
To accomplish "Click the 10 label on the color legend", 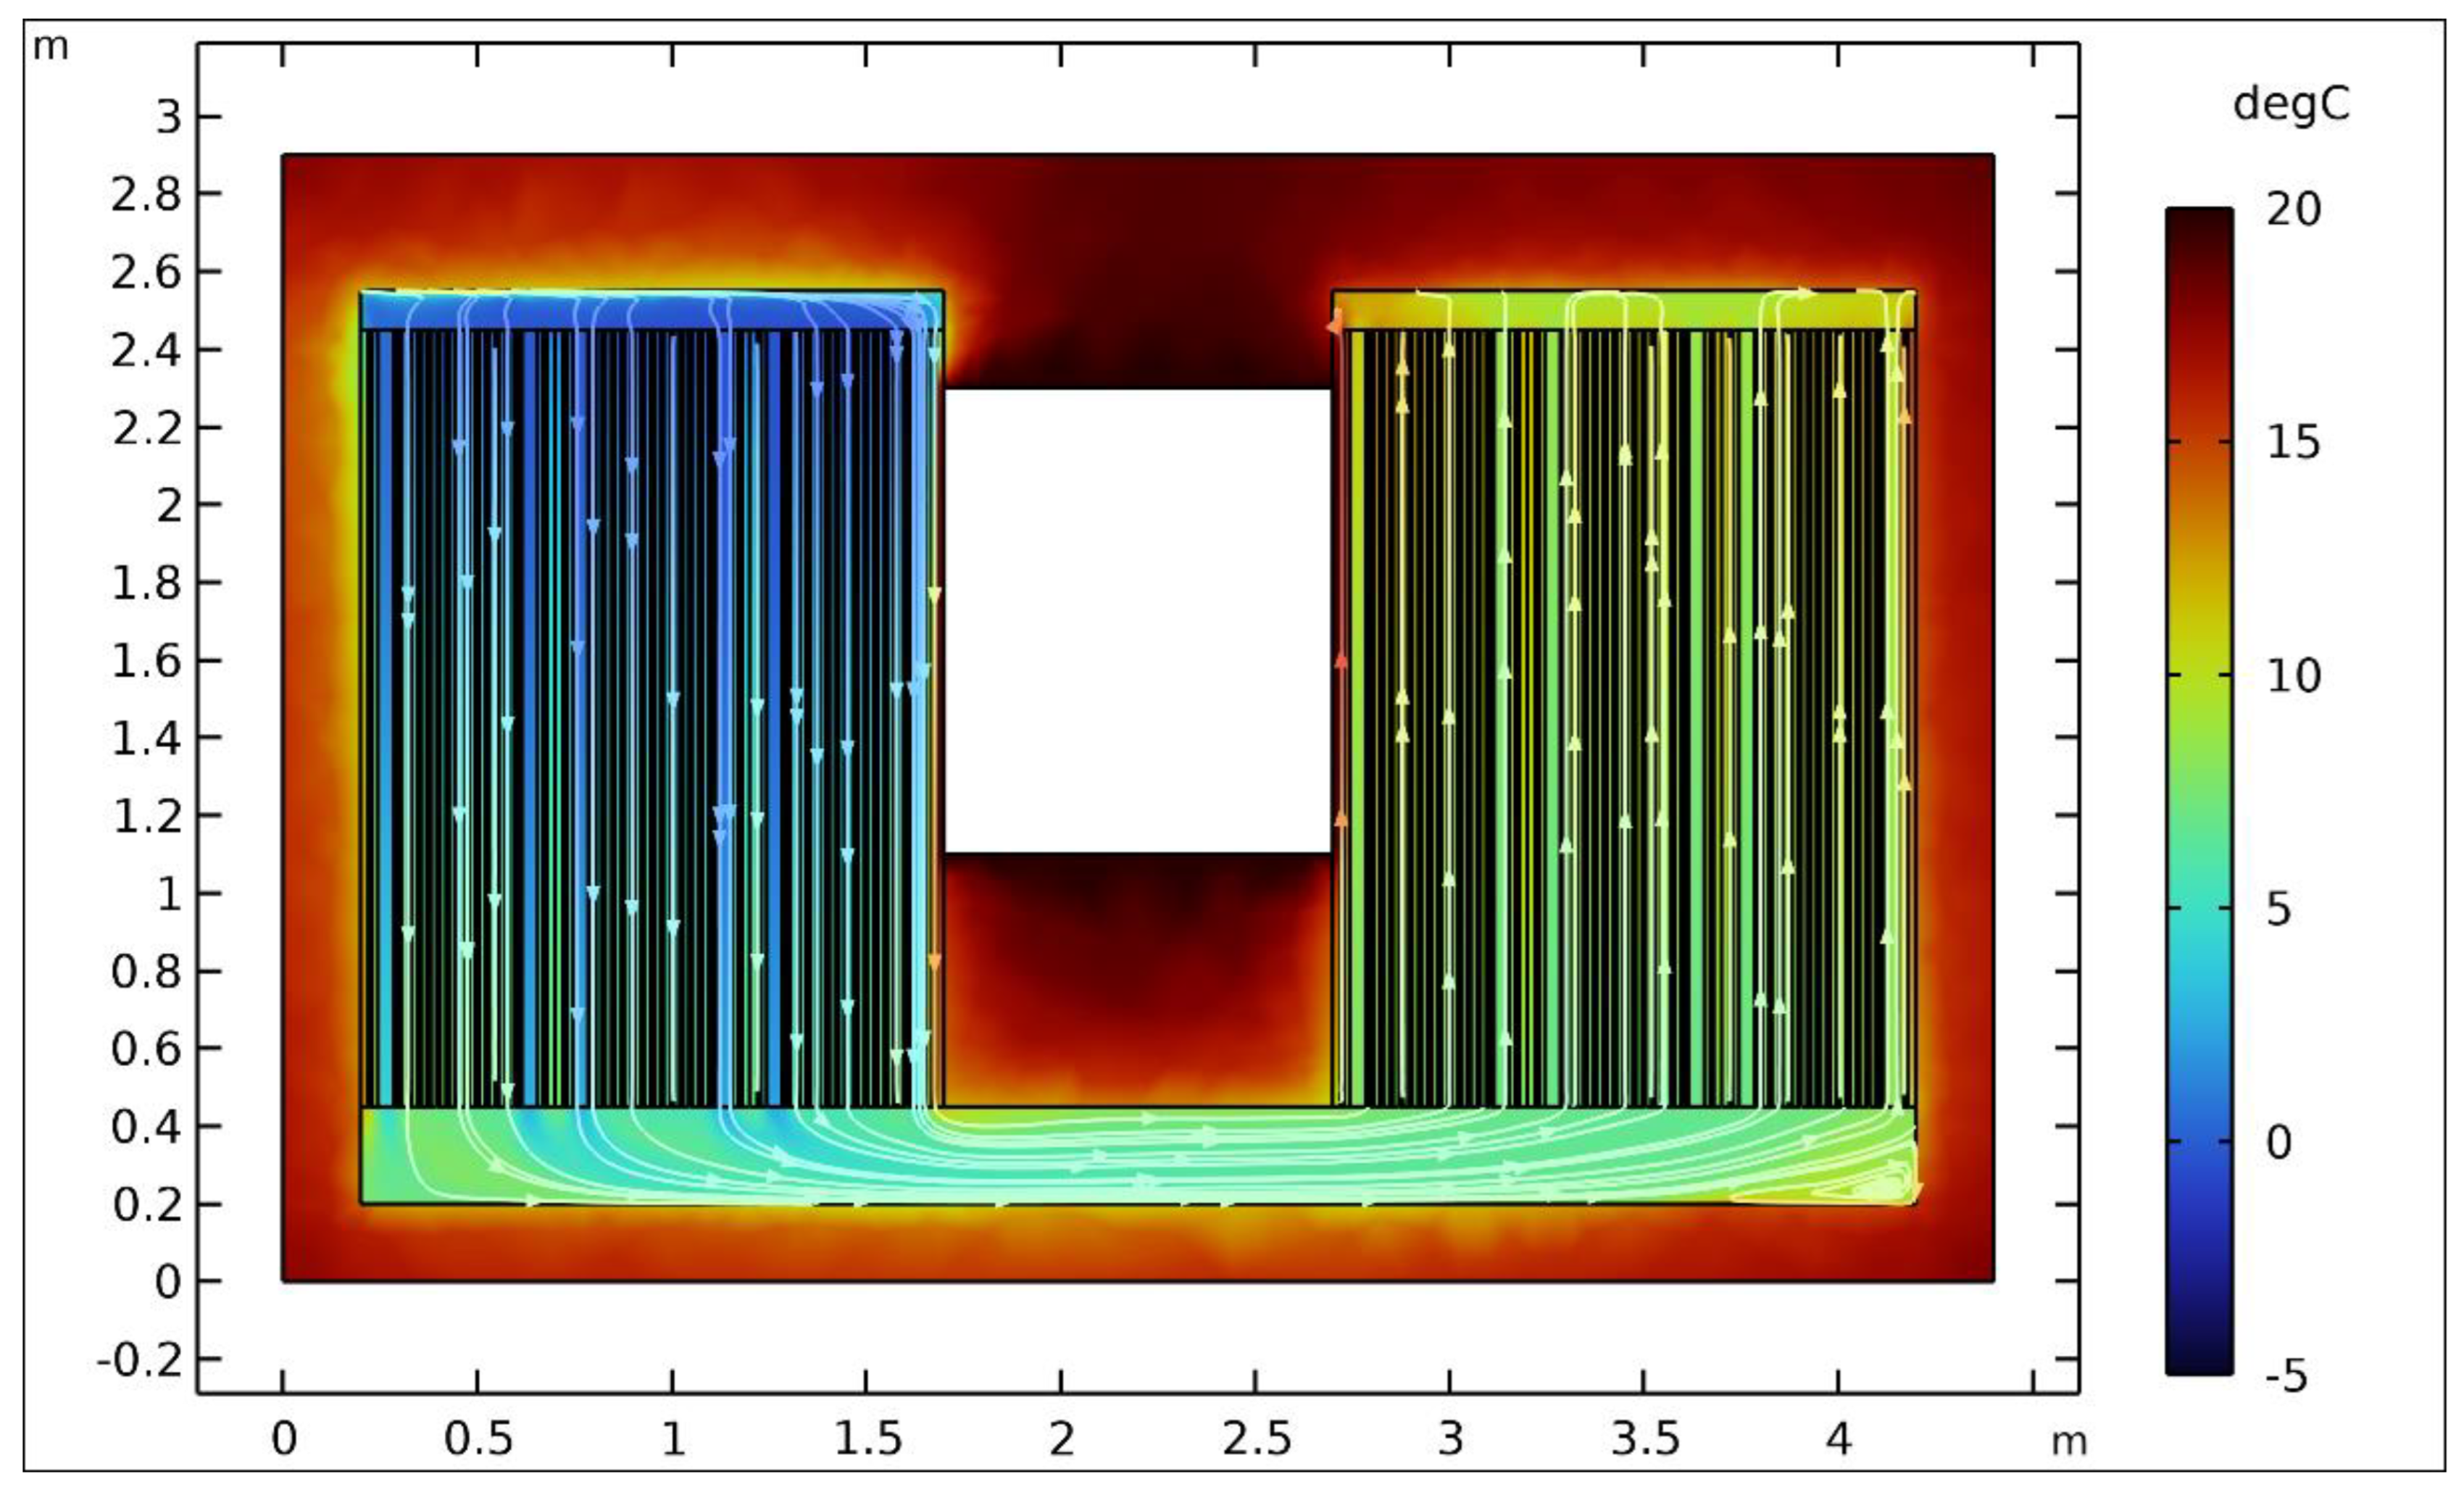I will (x=2293, y=677).
